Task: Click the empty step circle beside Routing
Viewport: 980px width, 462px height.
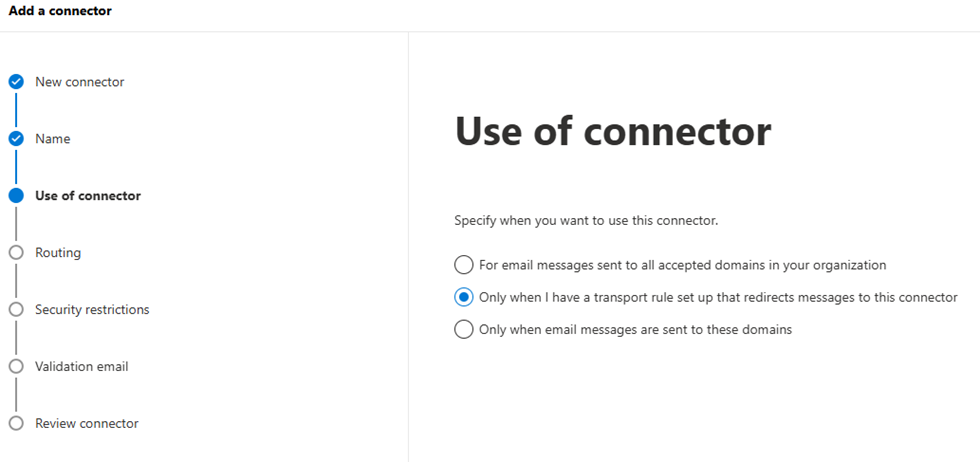Action: point(16,253)
